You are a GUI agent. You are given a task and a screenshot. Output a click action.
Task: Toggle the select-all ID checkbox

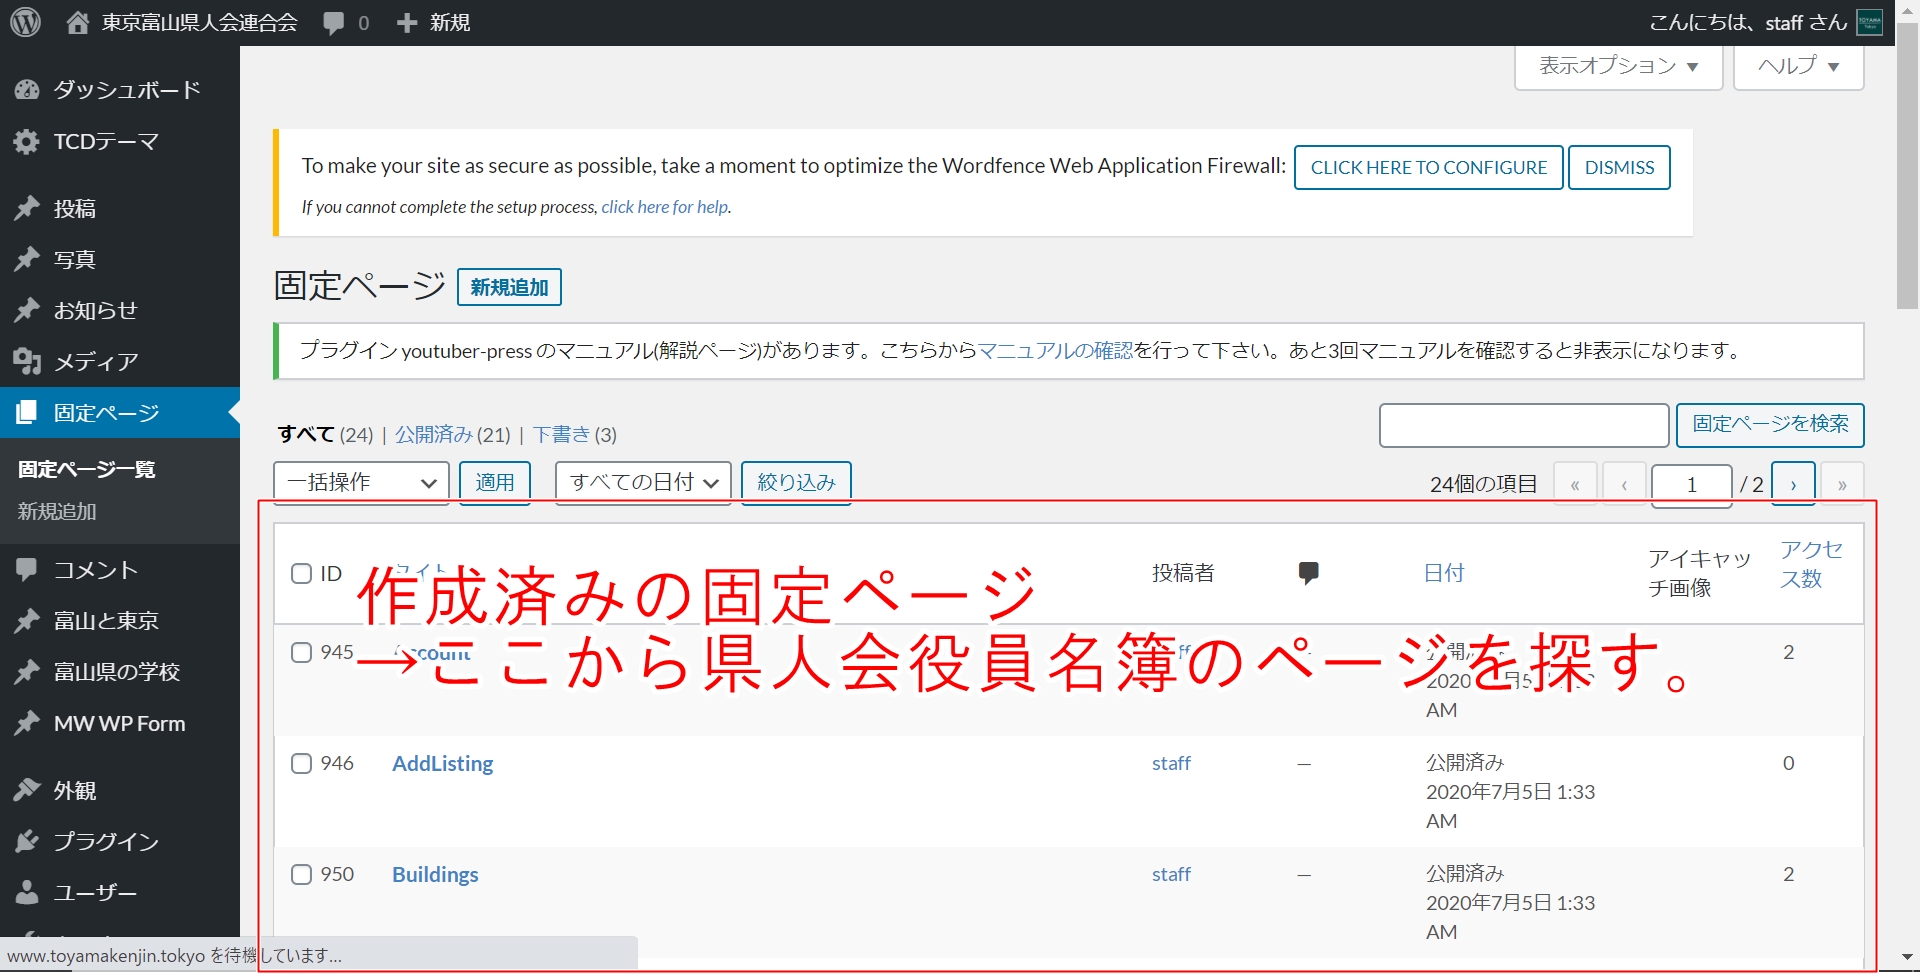tap(301, 574)
